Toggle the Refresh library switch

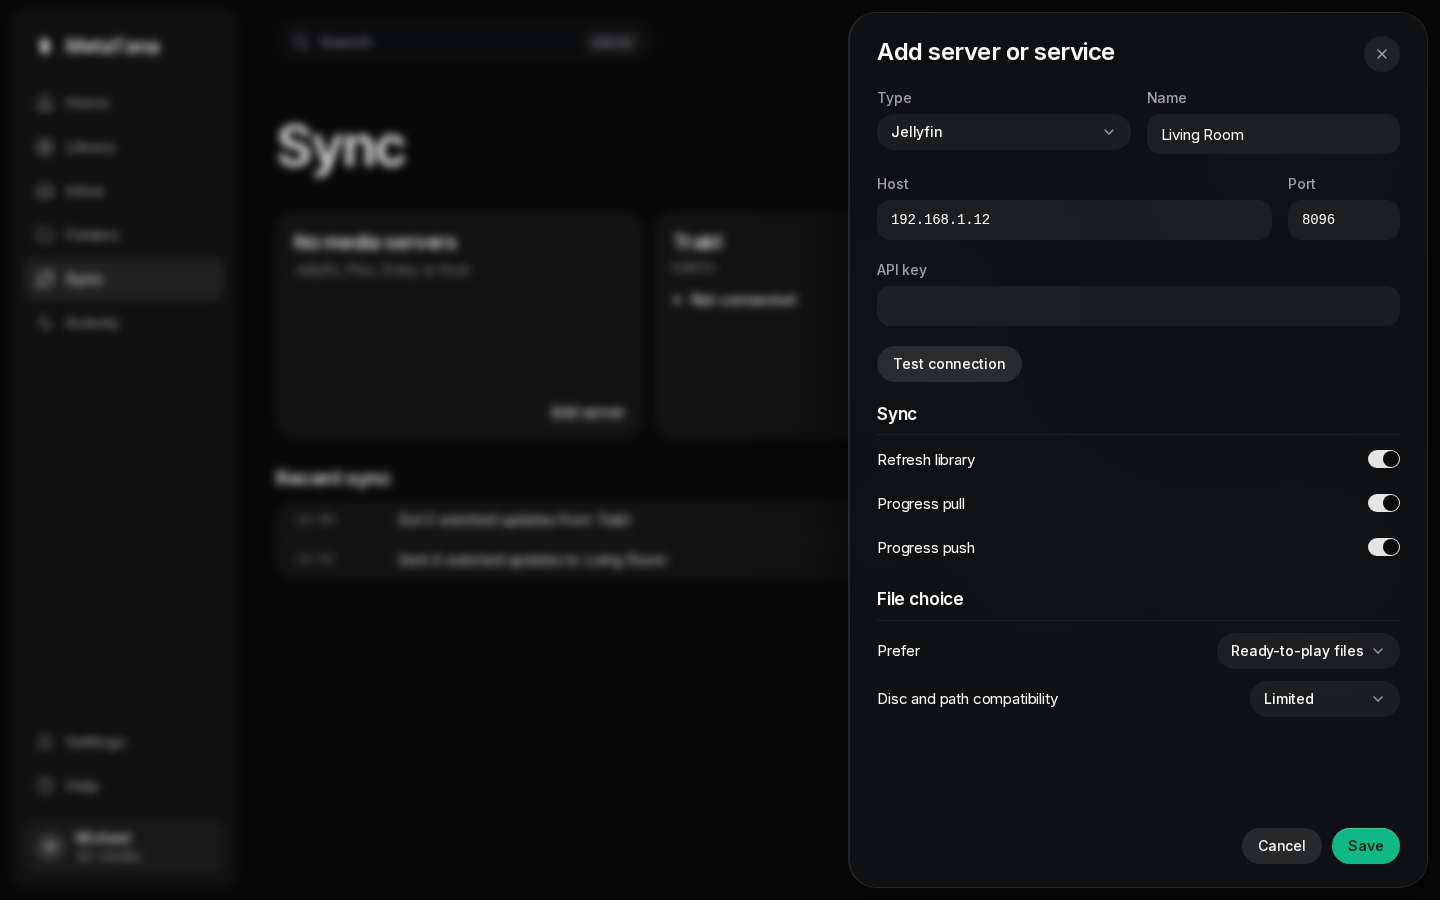1383,459
